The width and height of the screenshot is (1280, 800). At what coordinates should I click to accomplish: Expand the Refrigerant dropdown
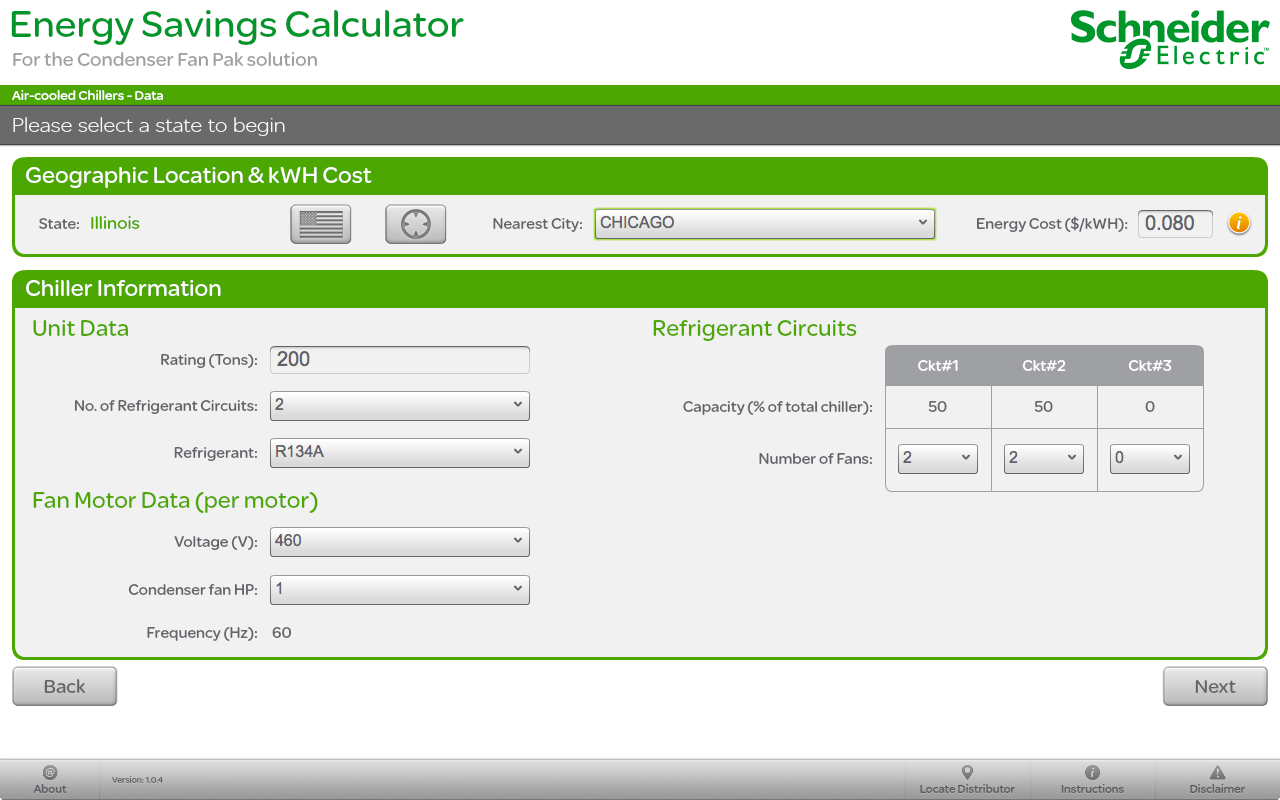click(x=400, y=452)
